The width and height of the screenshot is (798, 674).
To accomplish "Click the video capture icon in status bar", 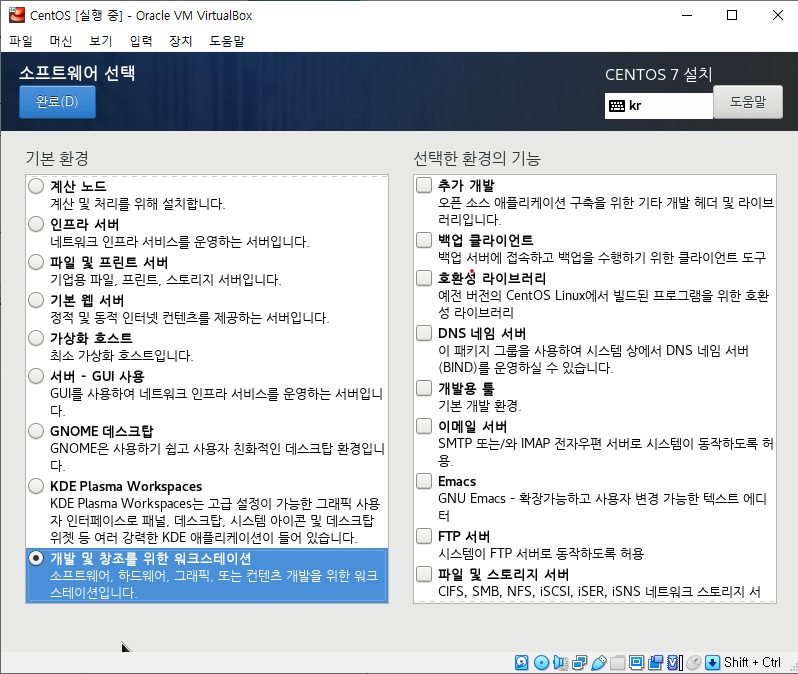I will pos(656,662).
